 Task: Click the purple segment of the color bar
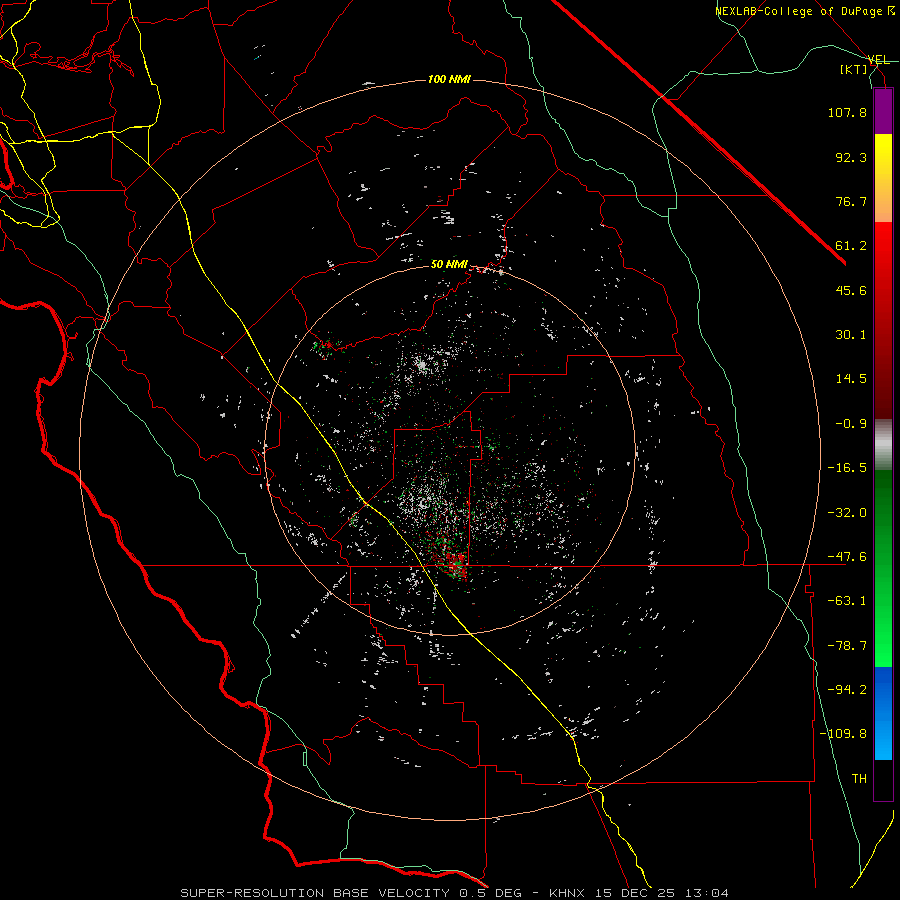(883, 112)
